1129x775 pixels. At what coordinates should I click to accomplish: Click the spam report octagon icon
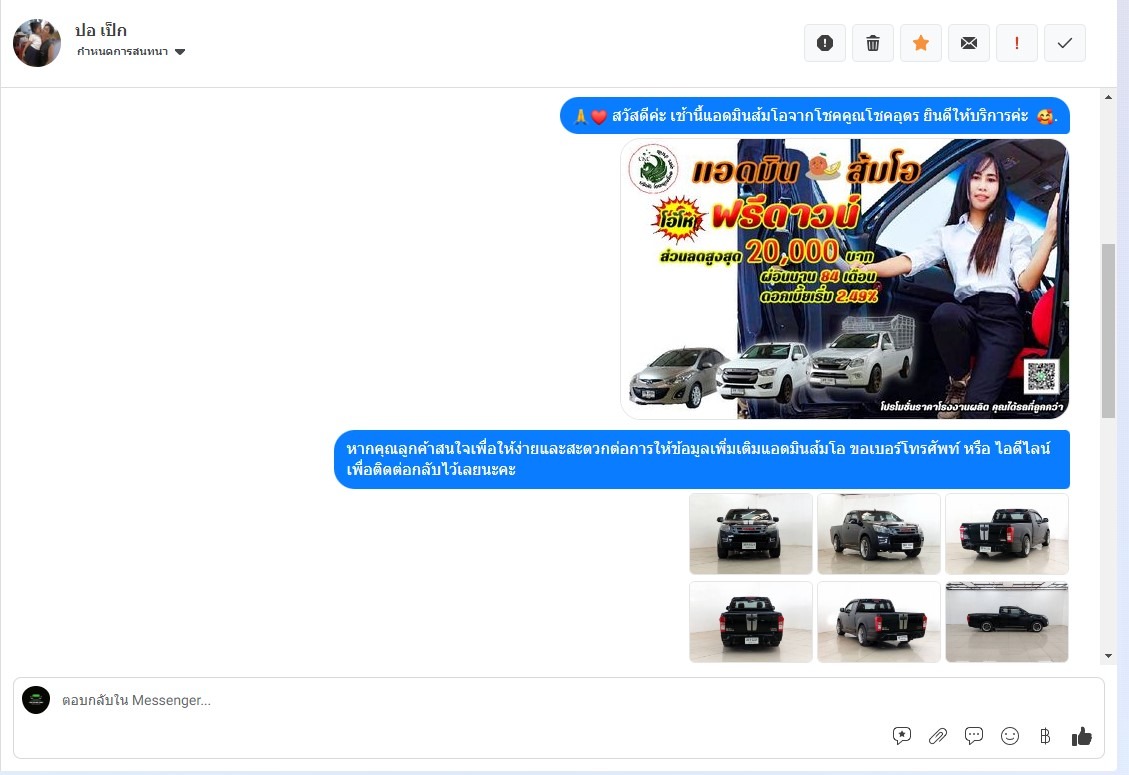click(825, 43)
